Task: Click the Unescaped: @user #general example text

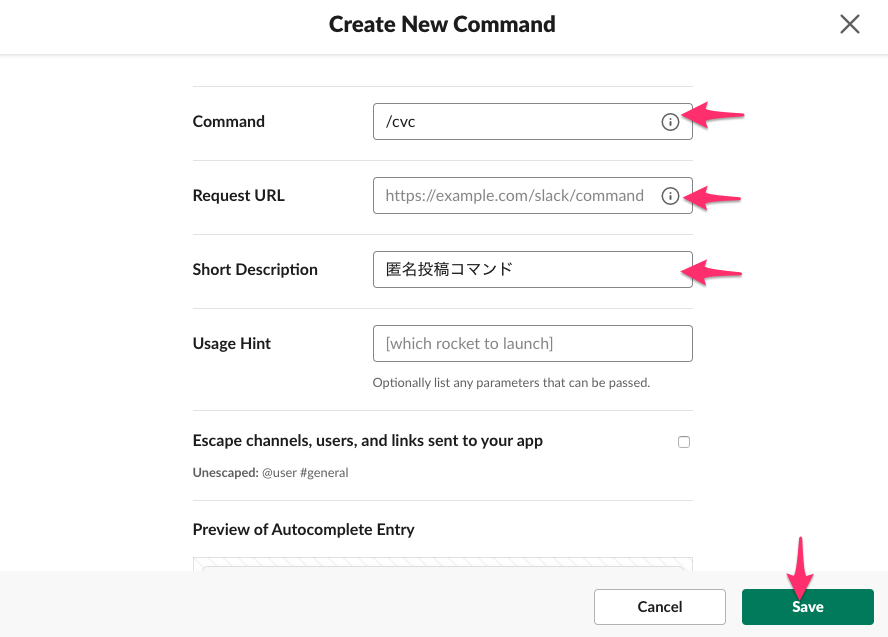Action: point(270,473)
